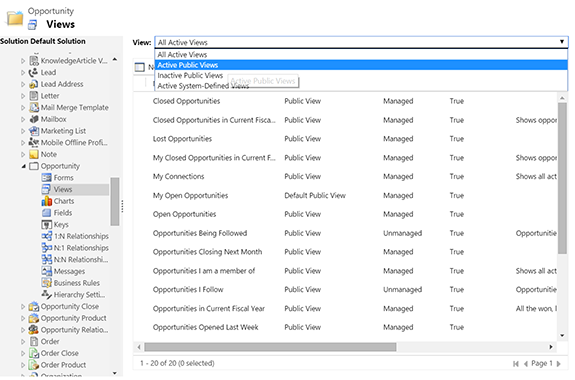Click the N:N Relationships icon
Screen dimensions: 575x380
pos(47,260)
